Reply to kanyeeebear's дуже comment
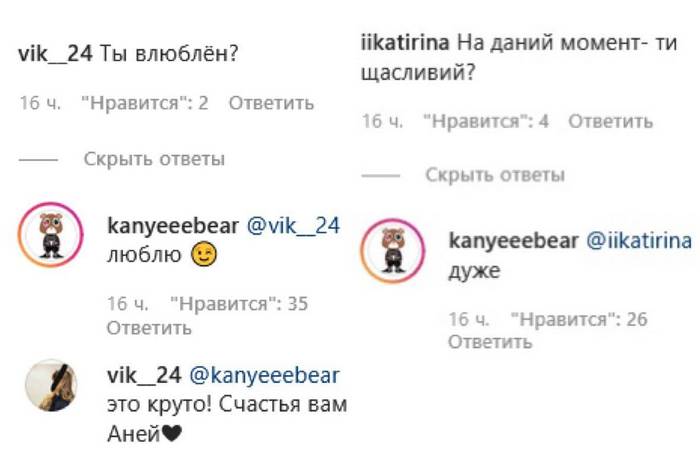 (x=490, y=342)
